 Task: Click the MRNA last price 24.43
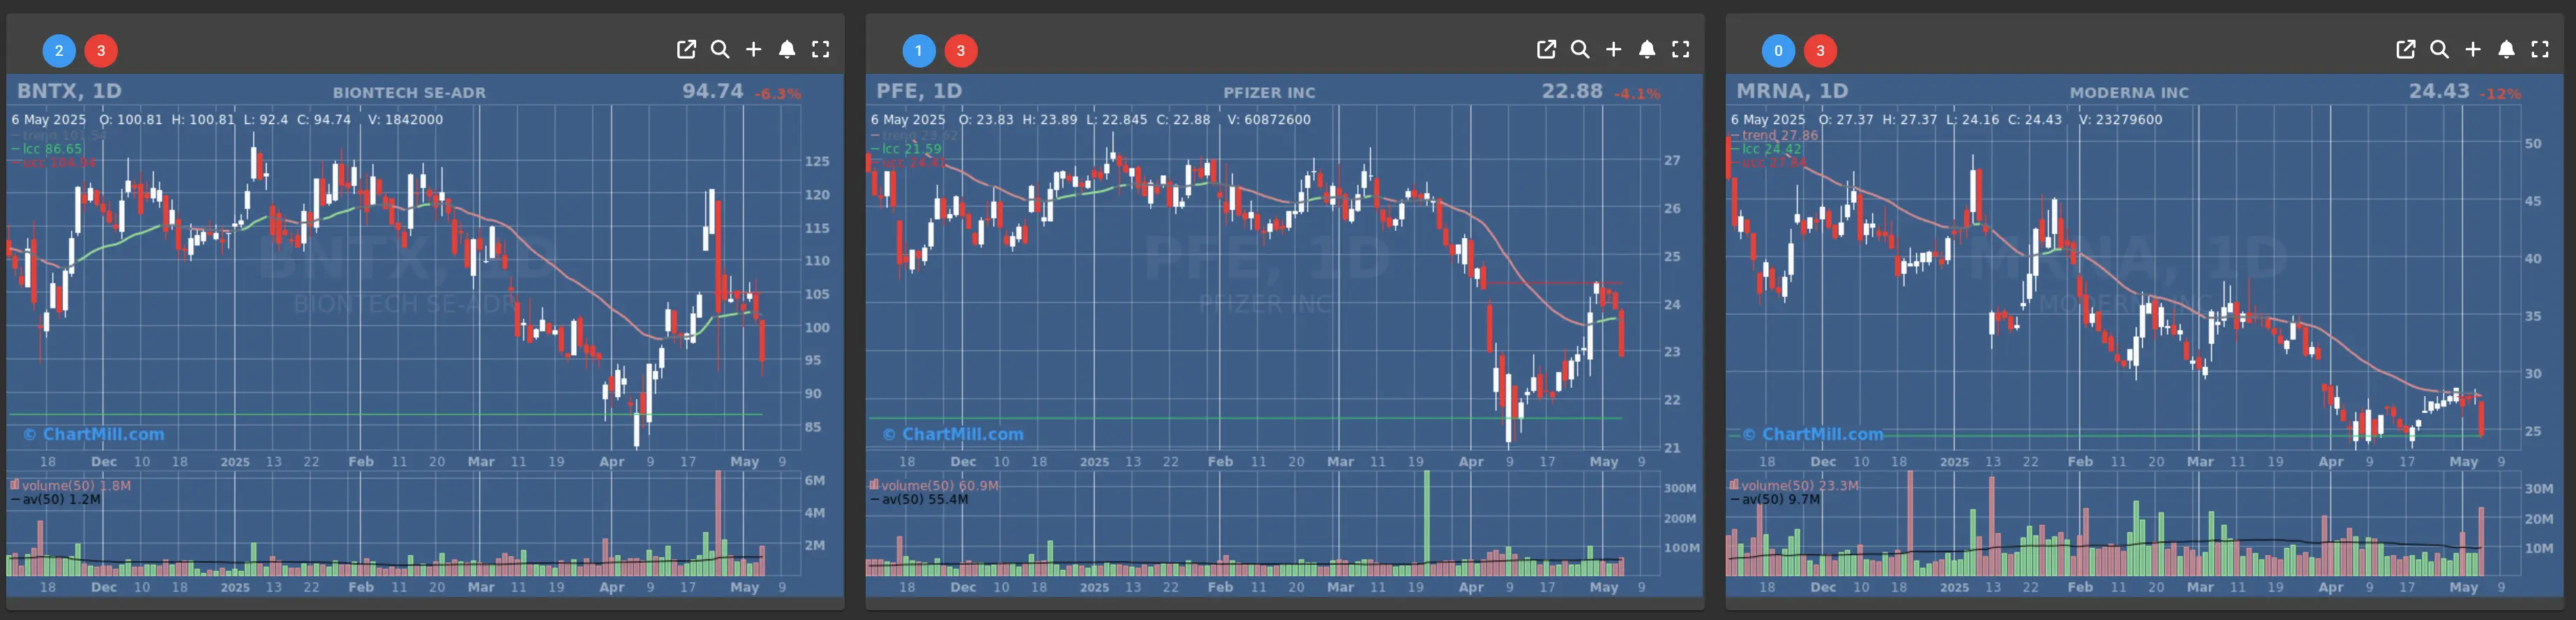click(x=2439, y=91)
